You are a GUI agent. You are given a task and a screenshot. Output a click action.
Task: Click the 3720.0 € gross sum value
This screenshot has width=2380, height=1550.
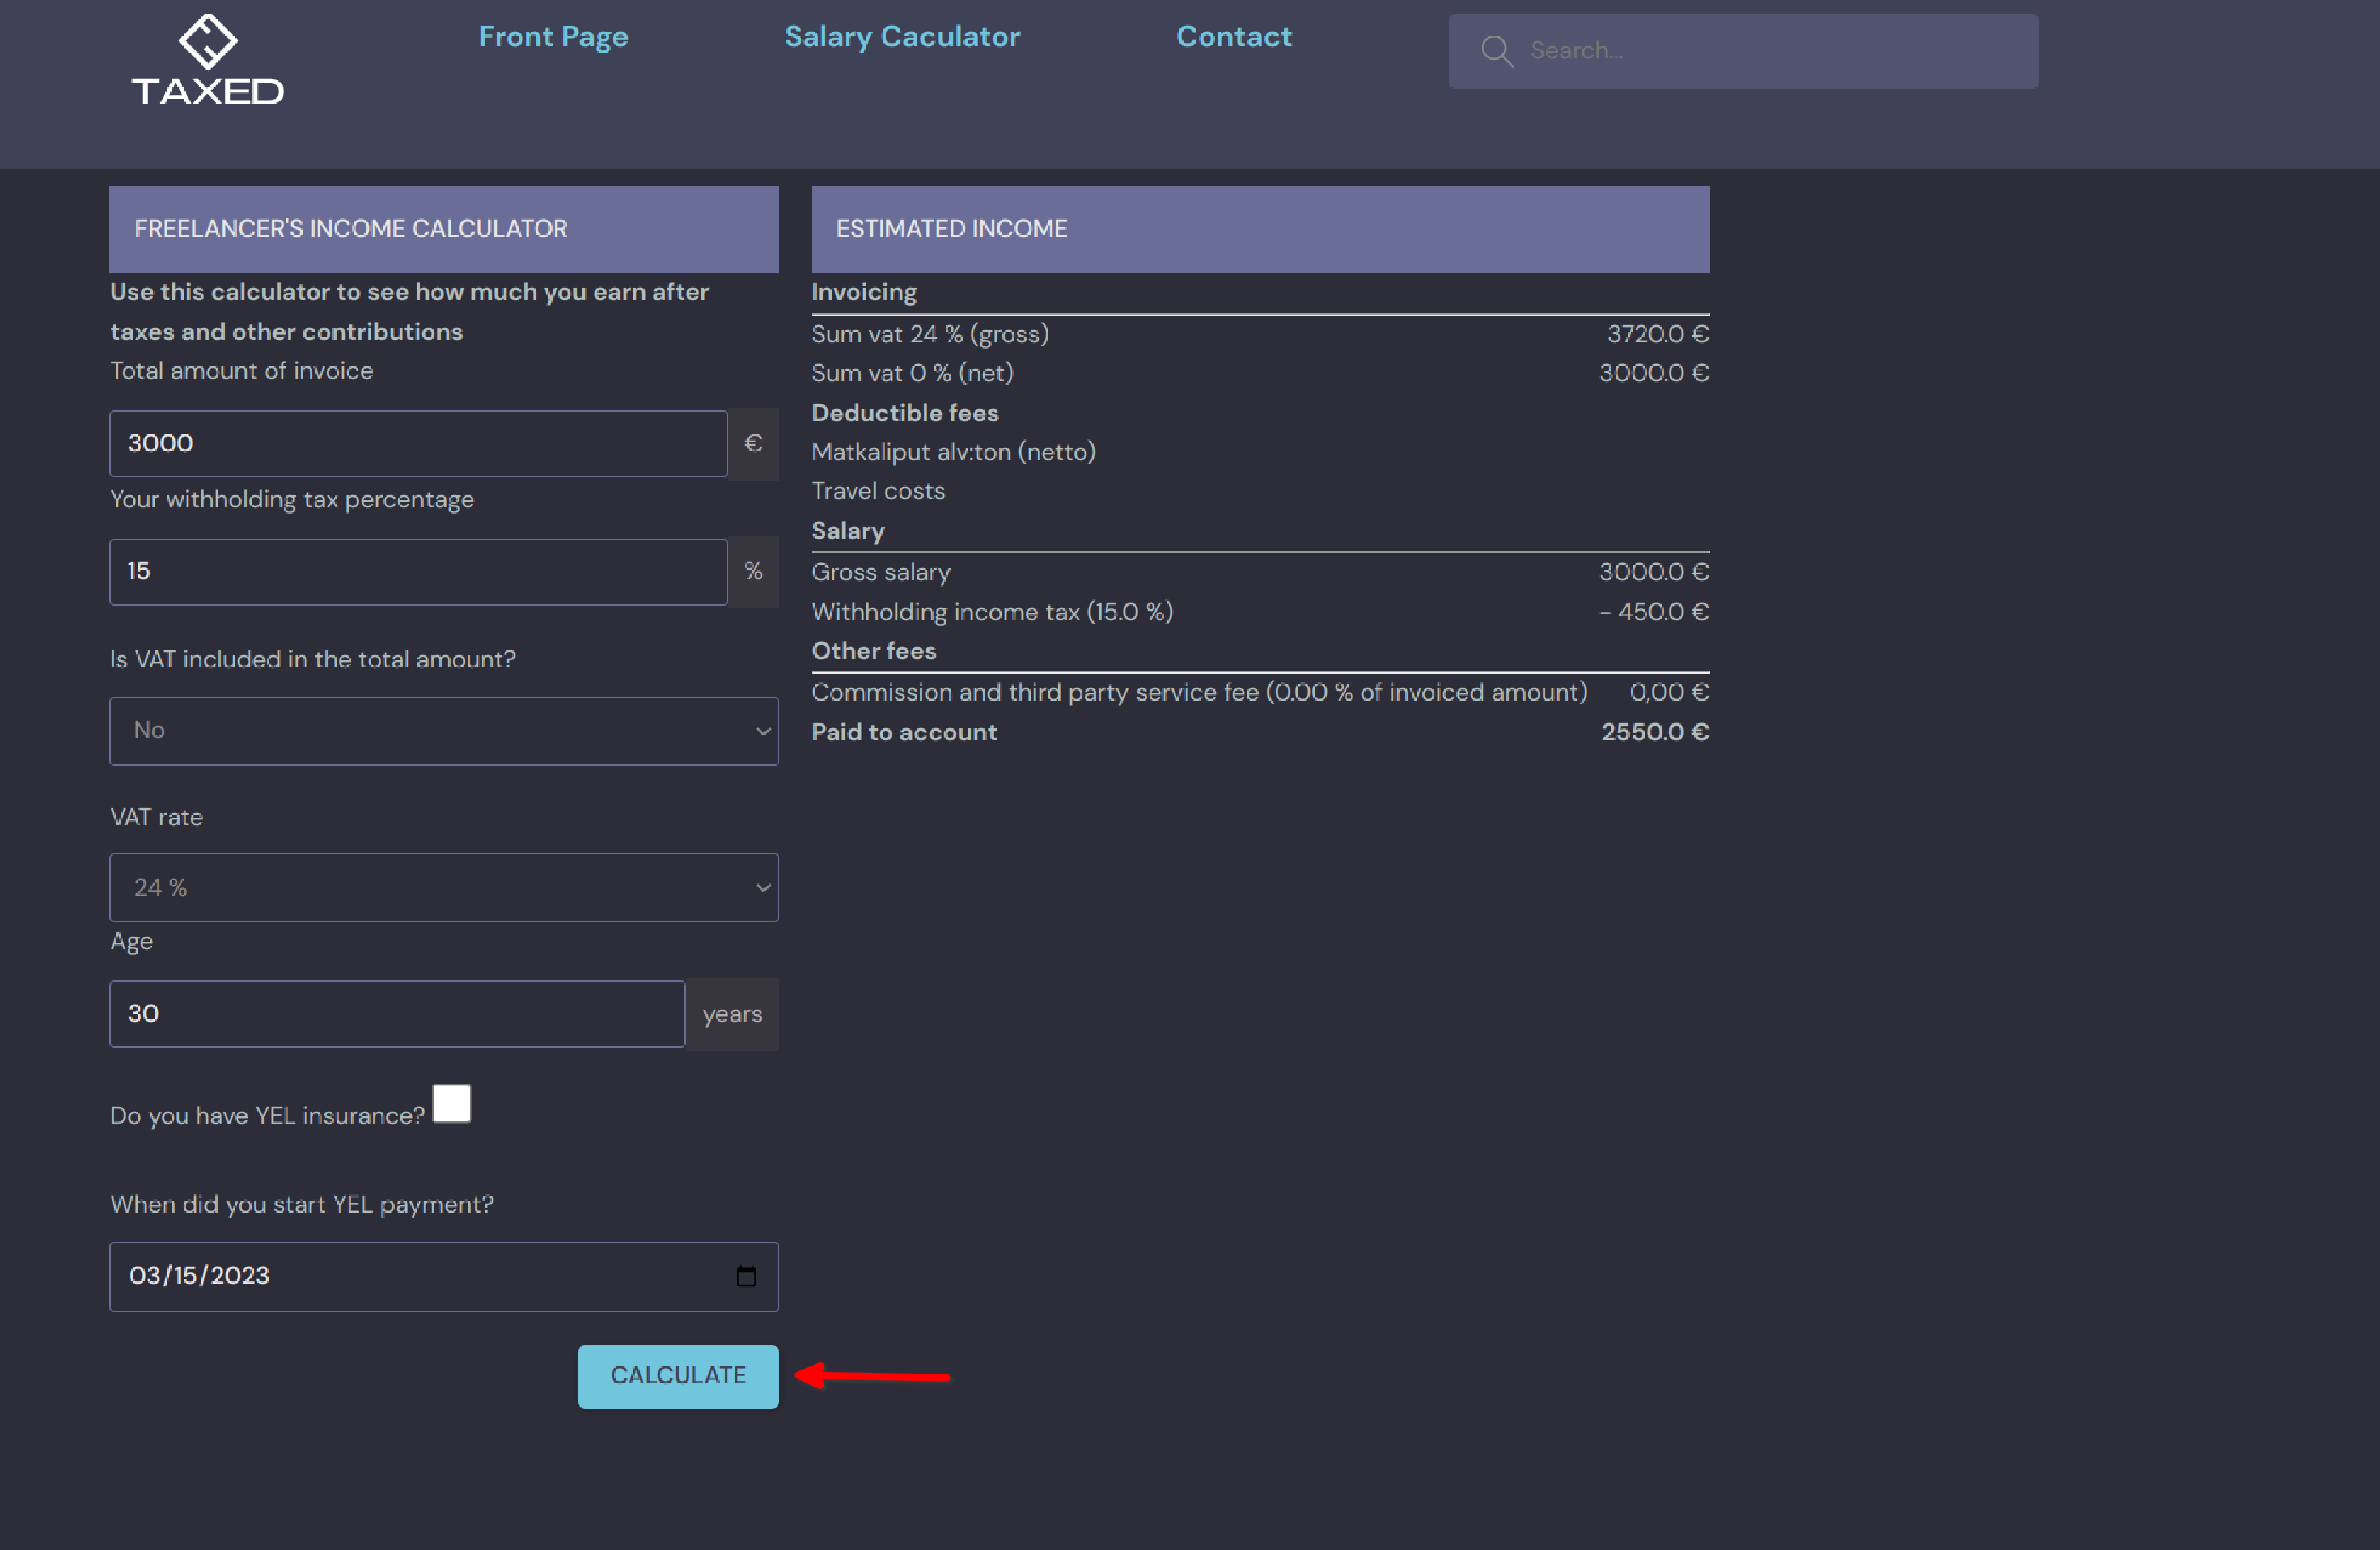1658,334
